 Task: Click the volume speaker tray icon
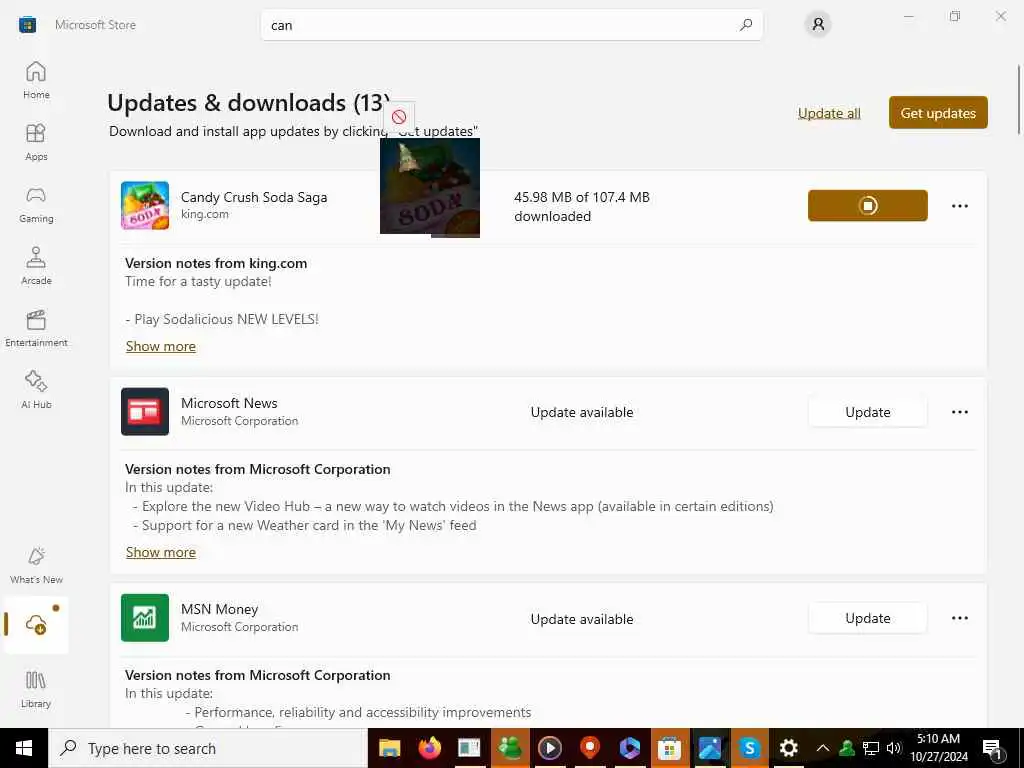tap(893, 748)
